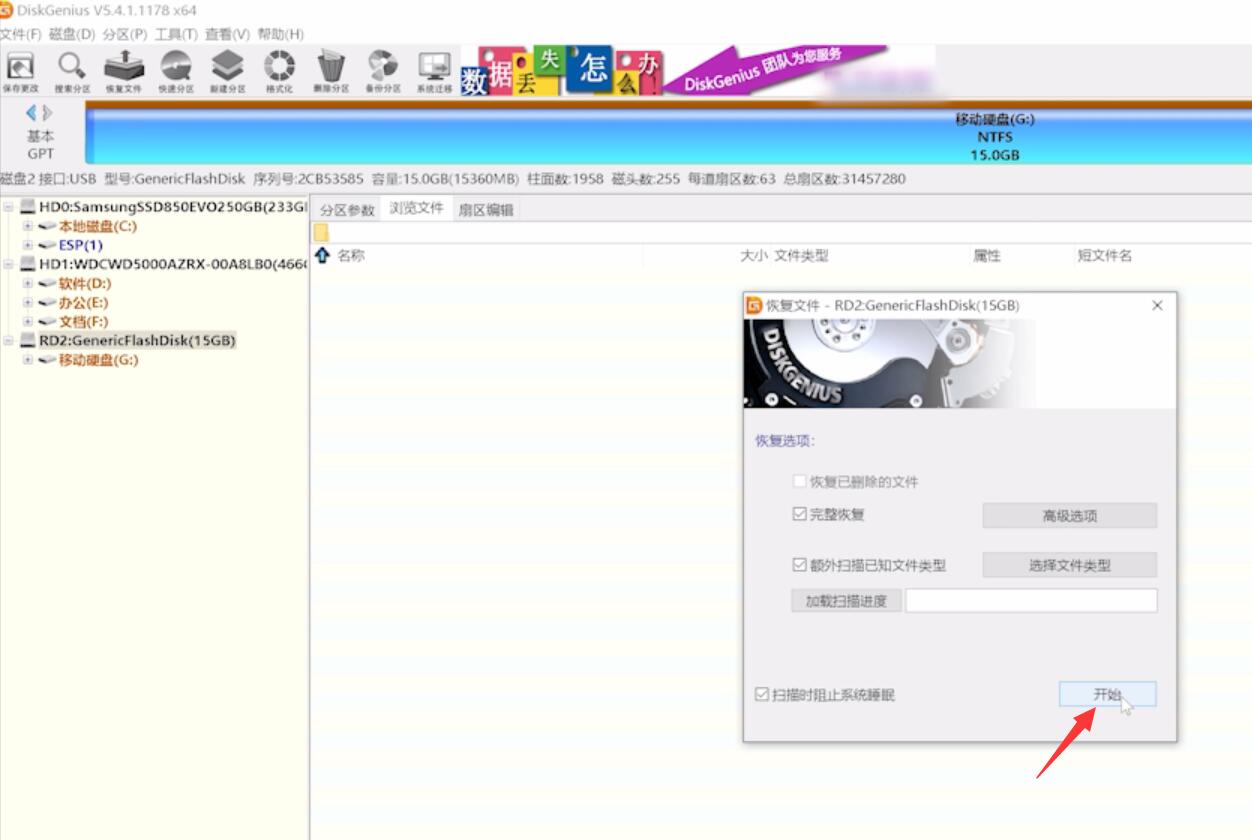Select RD2:GenericFlashDisk(15GB) in tree
Screen dimensions: 1252x840
click(137, 341)
